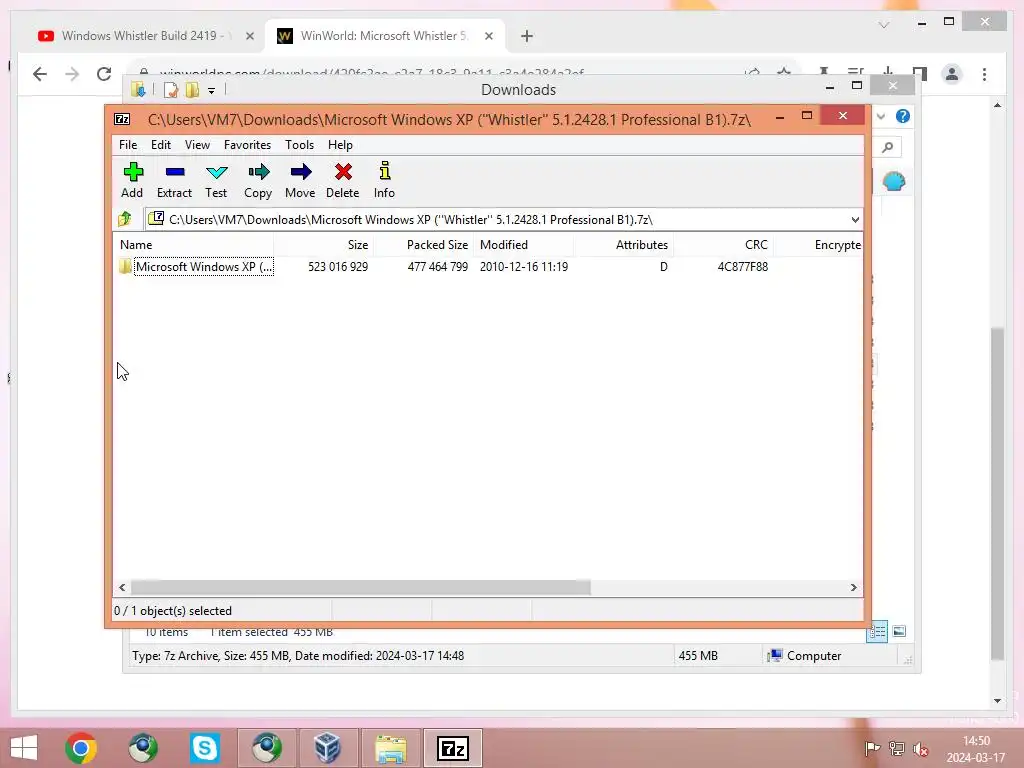Open VirtualBox from the taskbar
Viewport: 1024px width, 768px height.
click(327, 748)
